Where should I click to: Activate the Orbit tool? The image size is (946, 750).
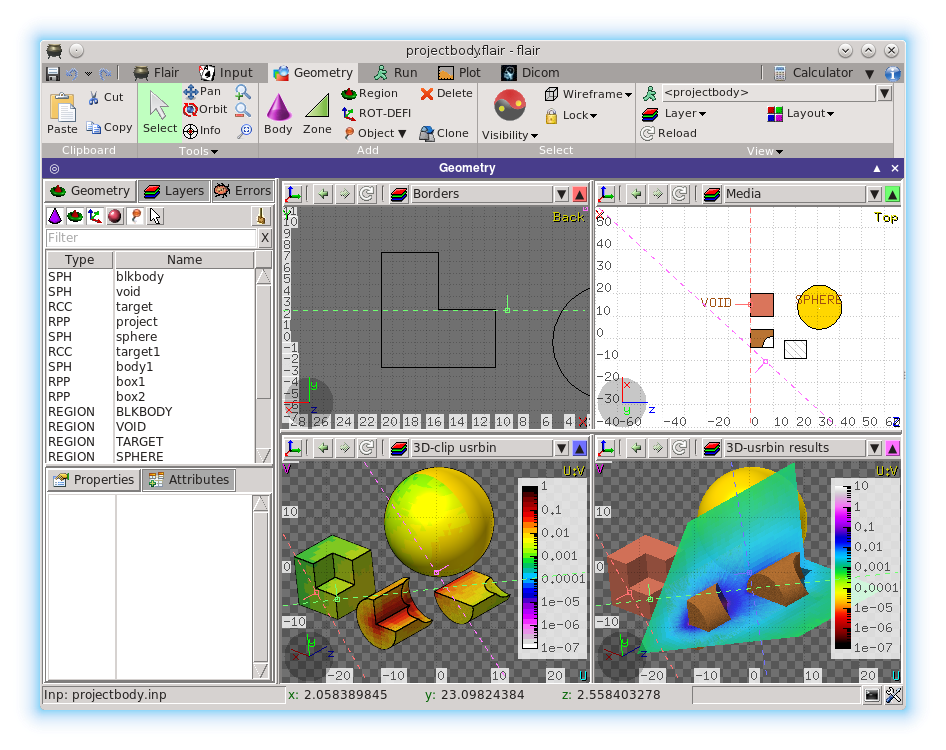coord(205,110)
